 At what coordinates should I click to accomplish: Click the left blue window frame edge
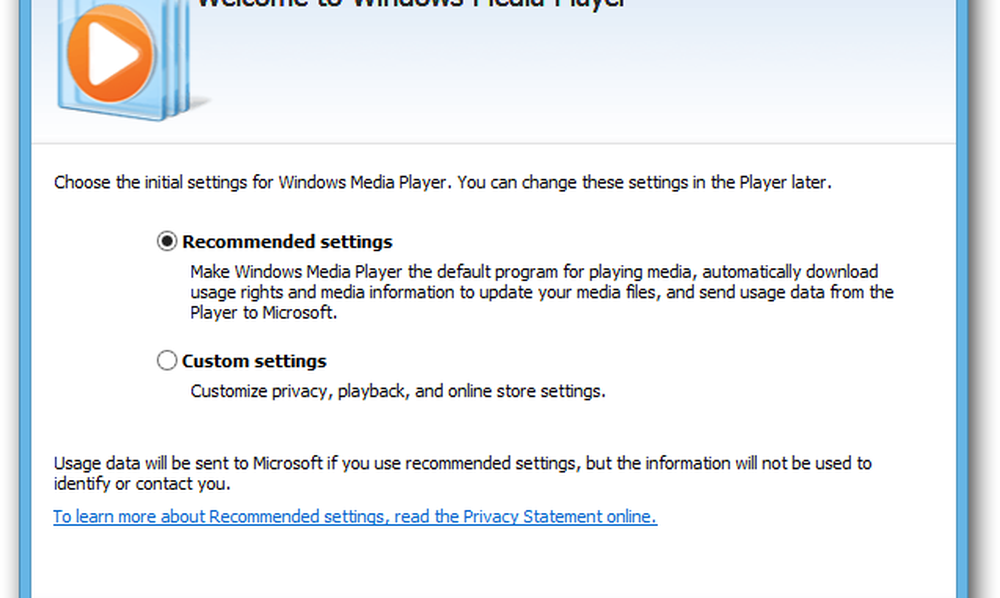tap(25, 300)
